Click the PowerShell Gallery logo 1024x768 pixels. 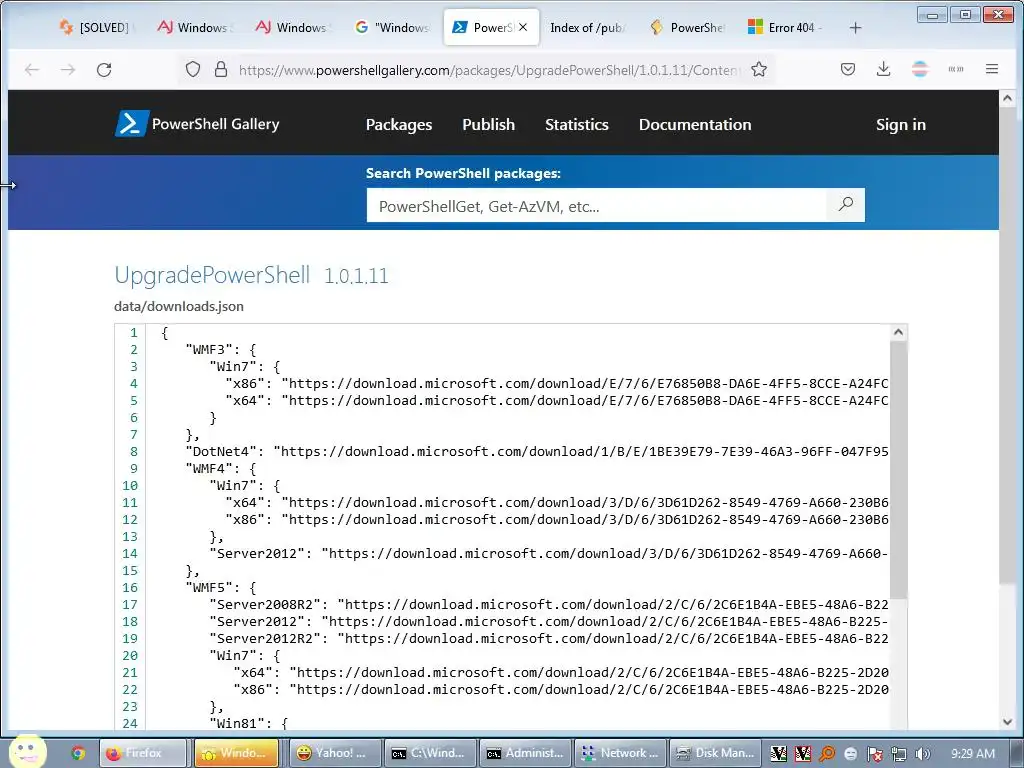pyautogui.click(x=197, y=123)
